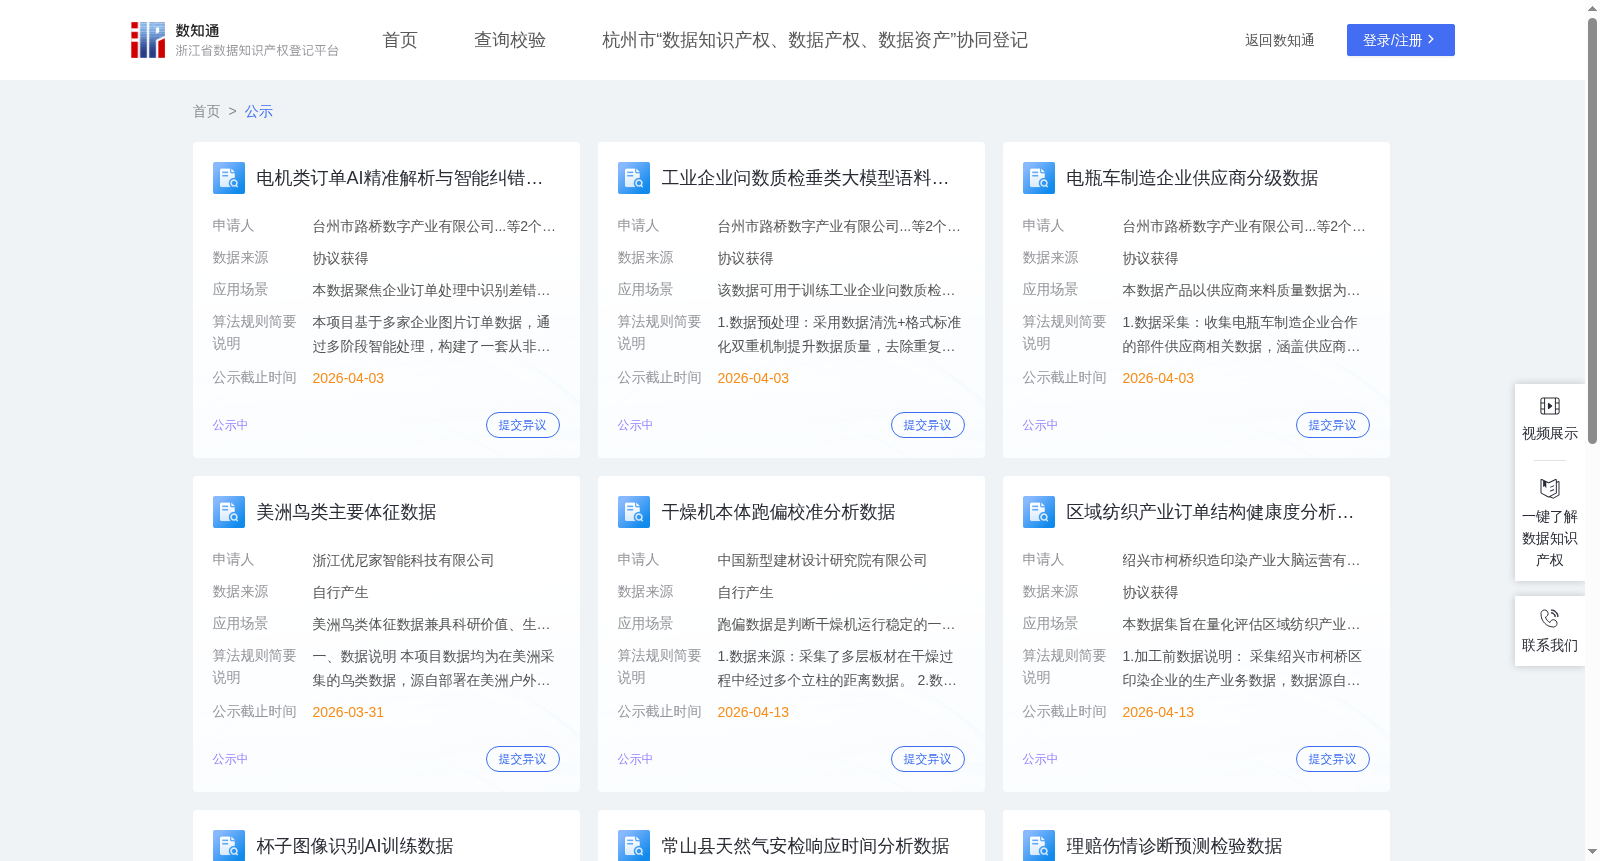Click the 公示 breadcrumb link
1600x861 pixels.
click(x=259, y=111)
